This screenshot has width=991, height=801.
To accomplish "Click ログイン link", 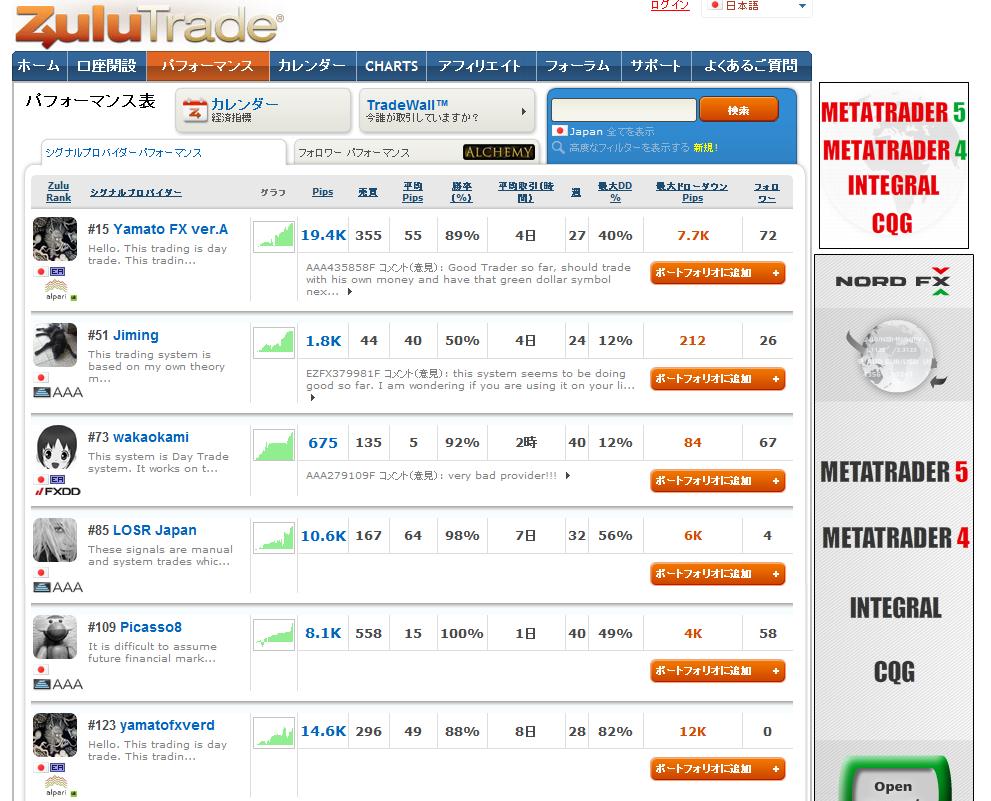I will click(x=670, y=5).
